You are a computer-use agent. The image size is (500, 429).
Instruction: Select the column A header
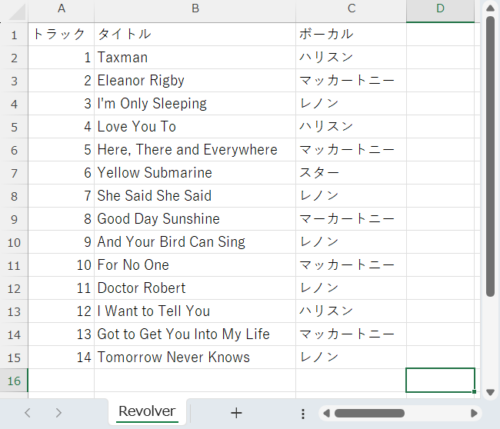point(61,9)
